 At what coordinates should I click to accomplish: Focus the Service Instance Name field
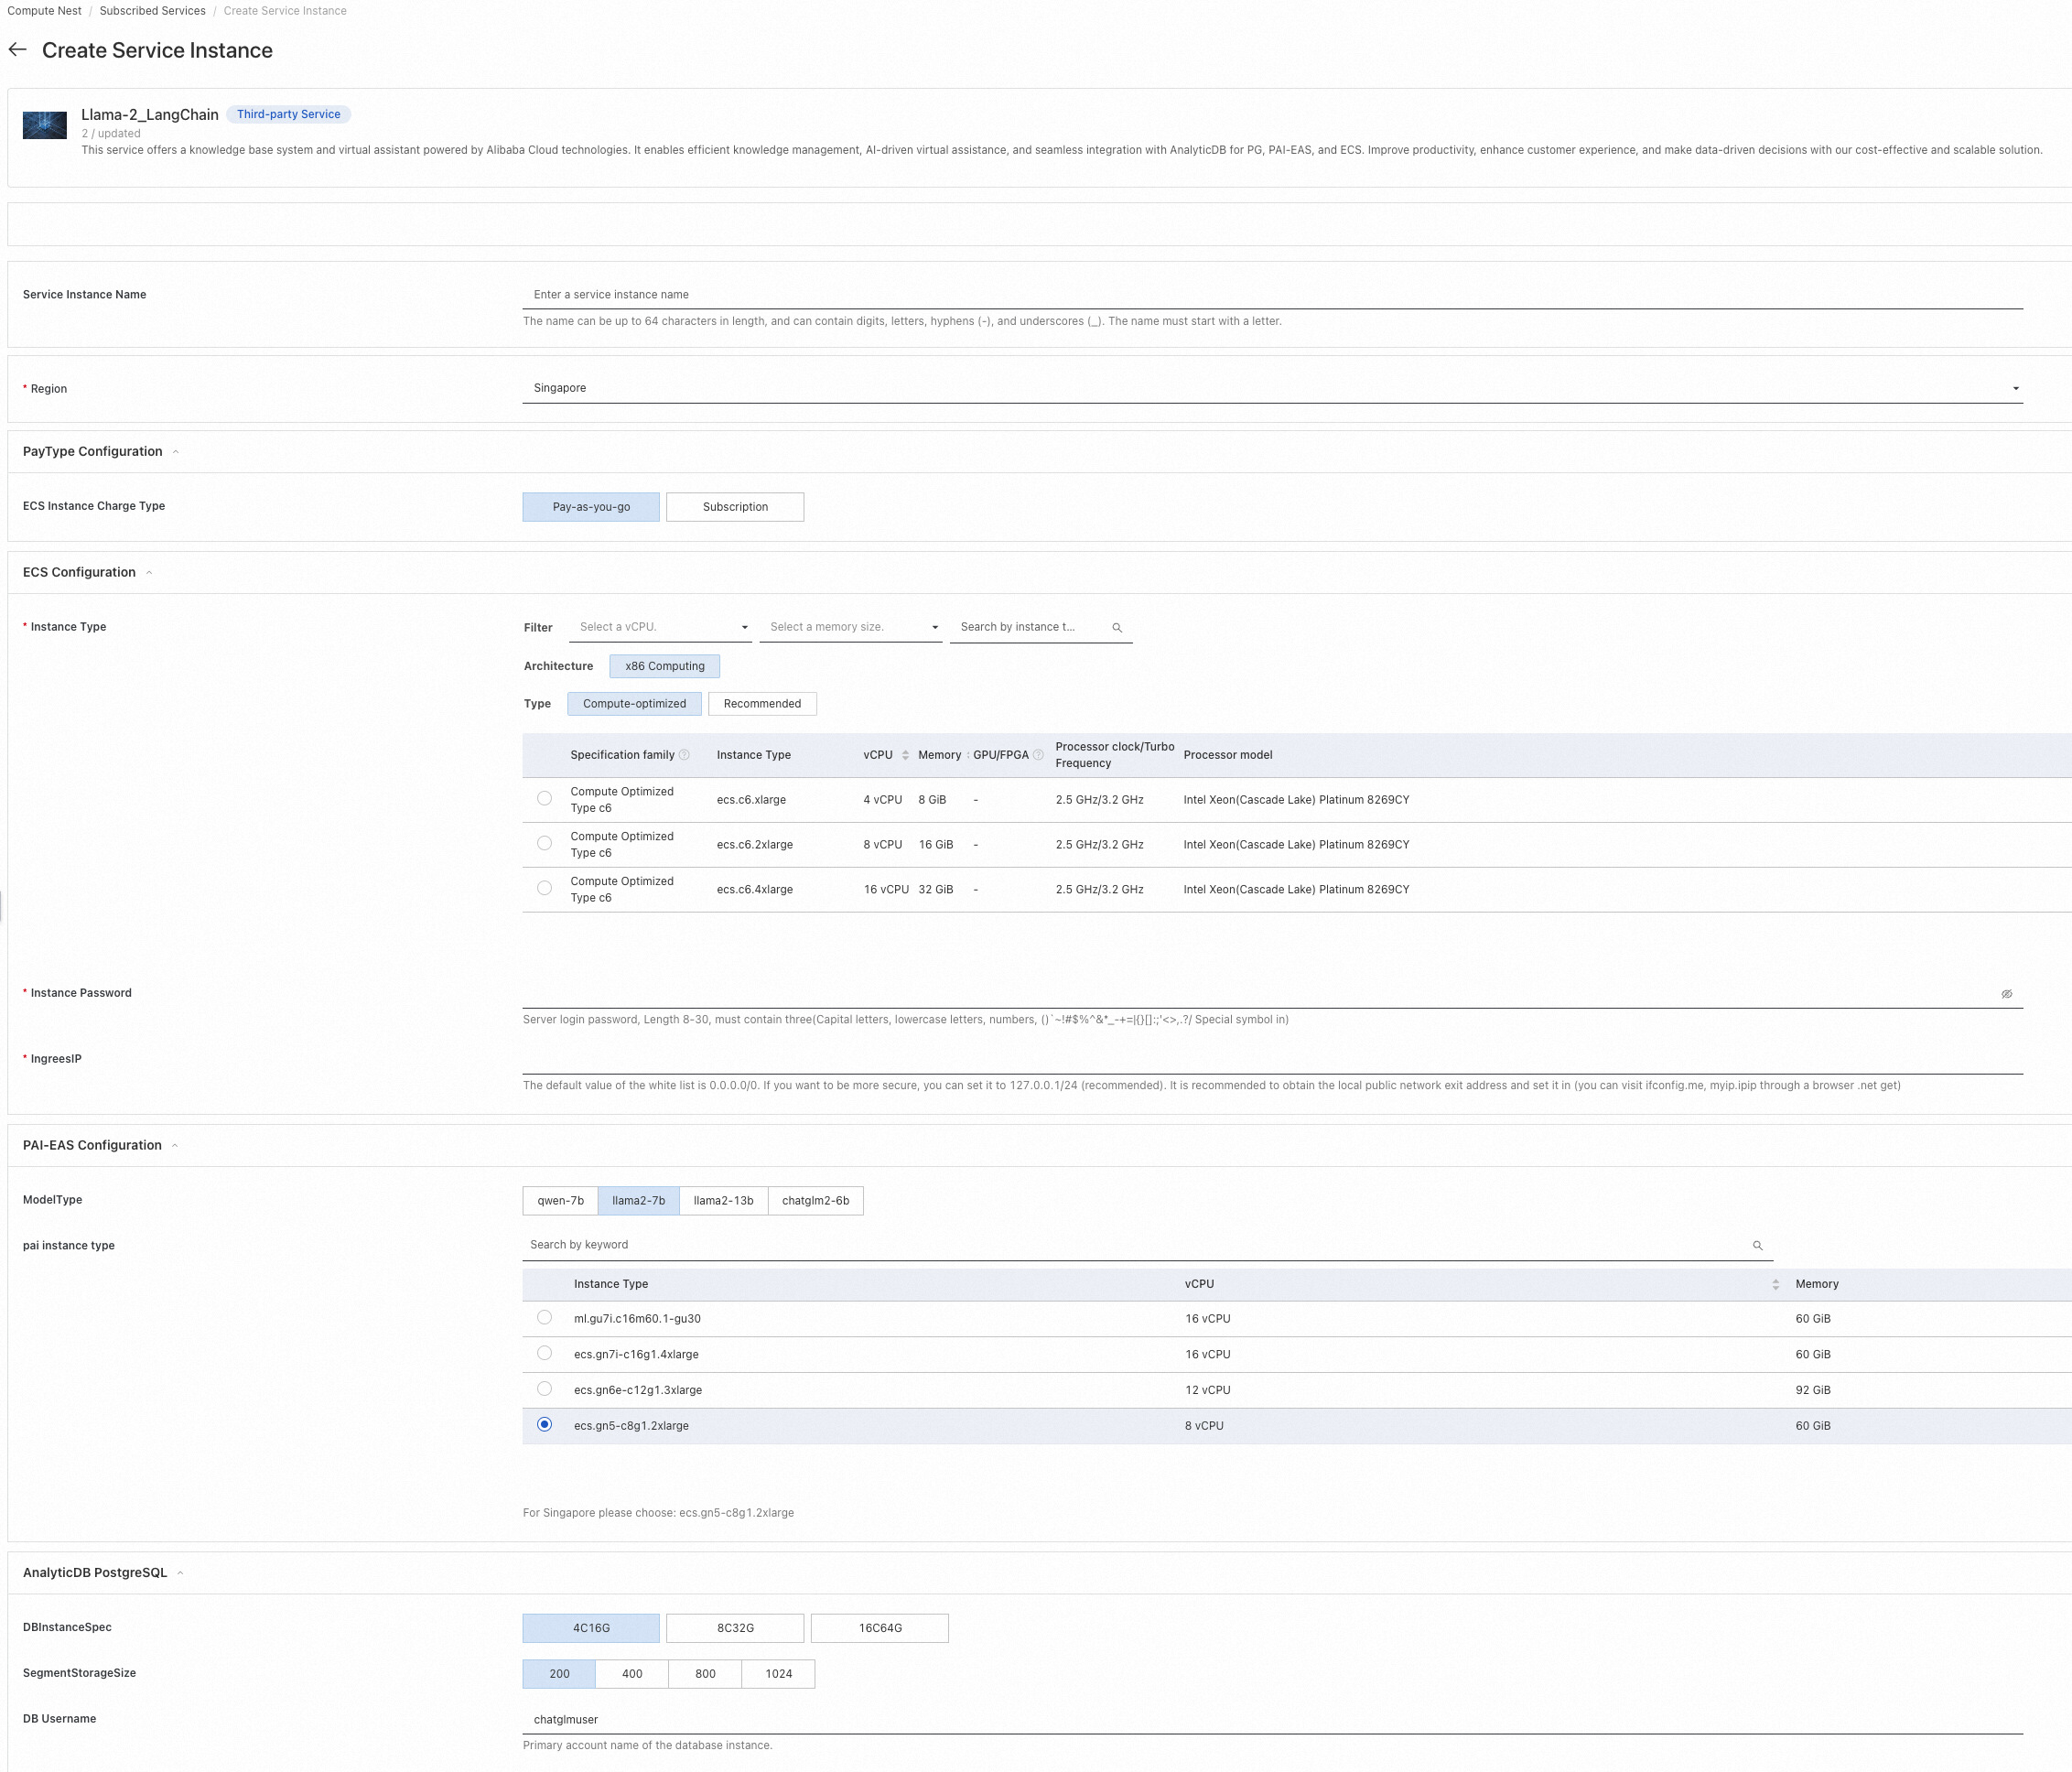1272,294
